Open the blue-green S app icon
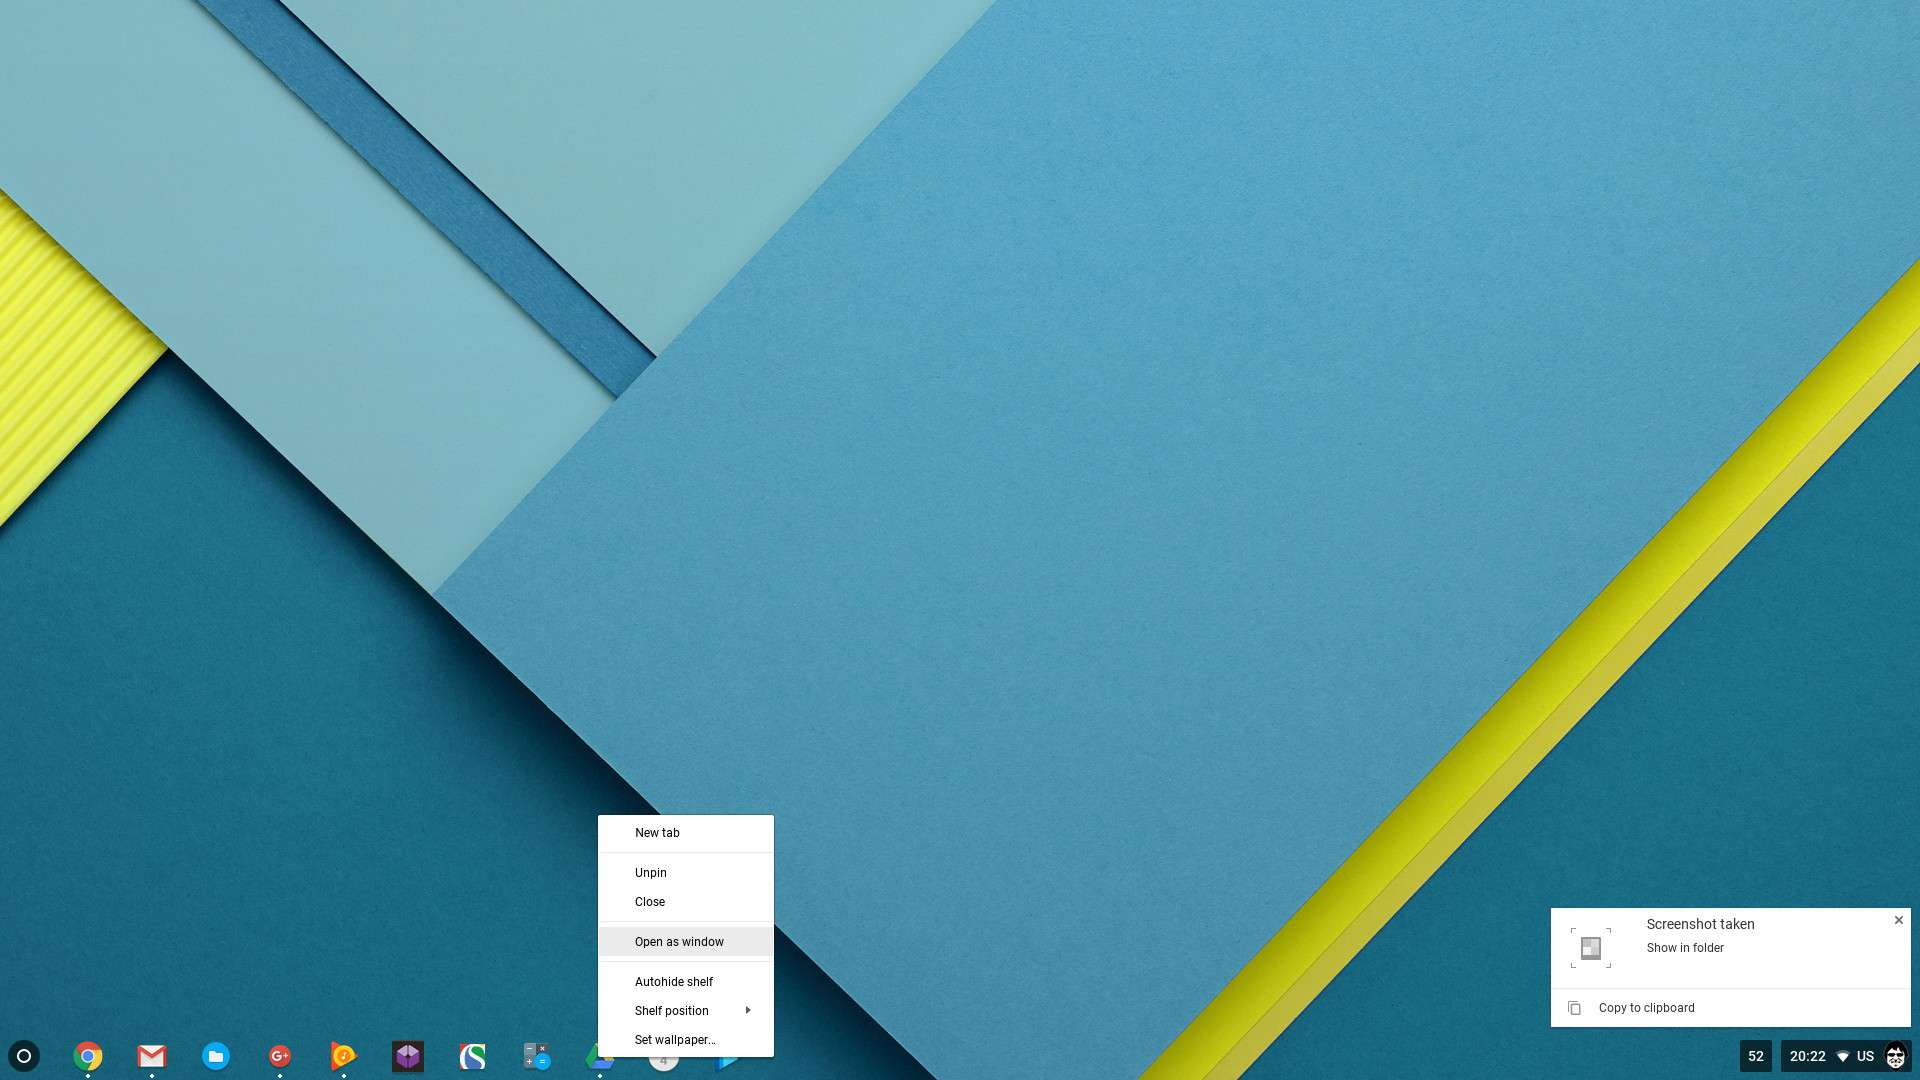 472,1056
